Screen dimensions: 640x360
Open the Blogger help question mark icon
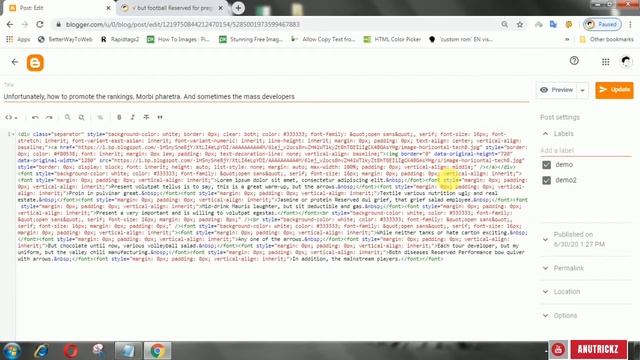(x=574, y=61)
